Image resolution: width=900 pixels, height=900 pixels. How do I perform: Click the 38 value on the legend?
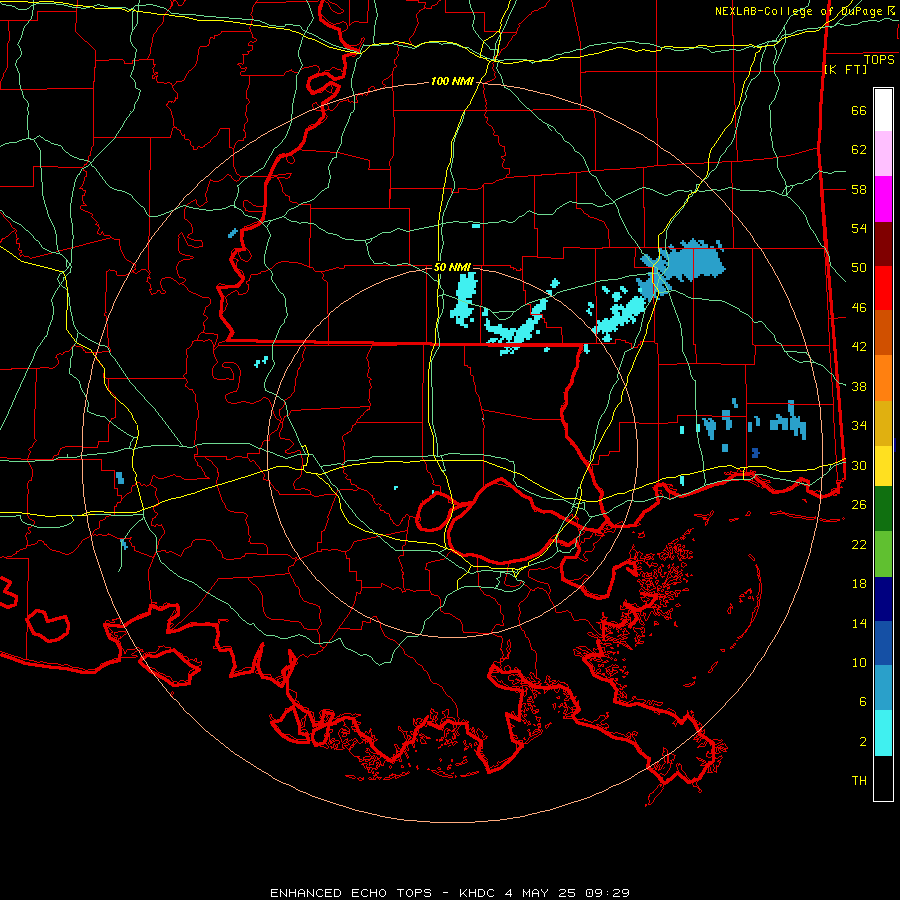coord(859,386)
